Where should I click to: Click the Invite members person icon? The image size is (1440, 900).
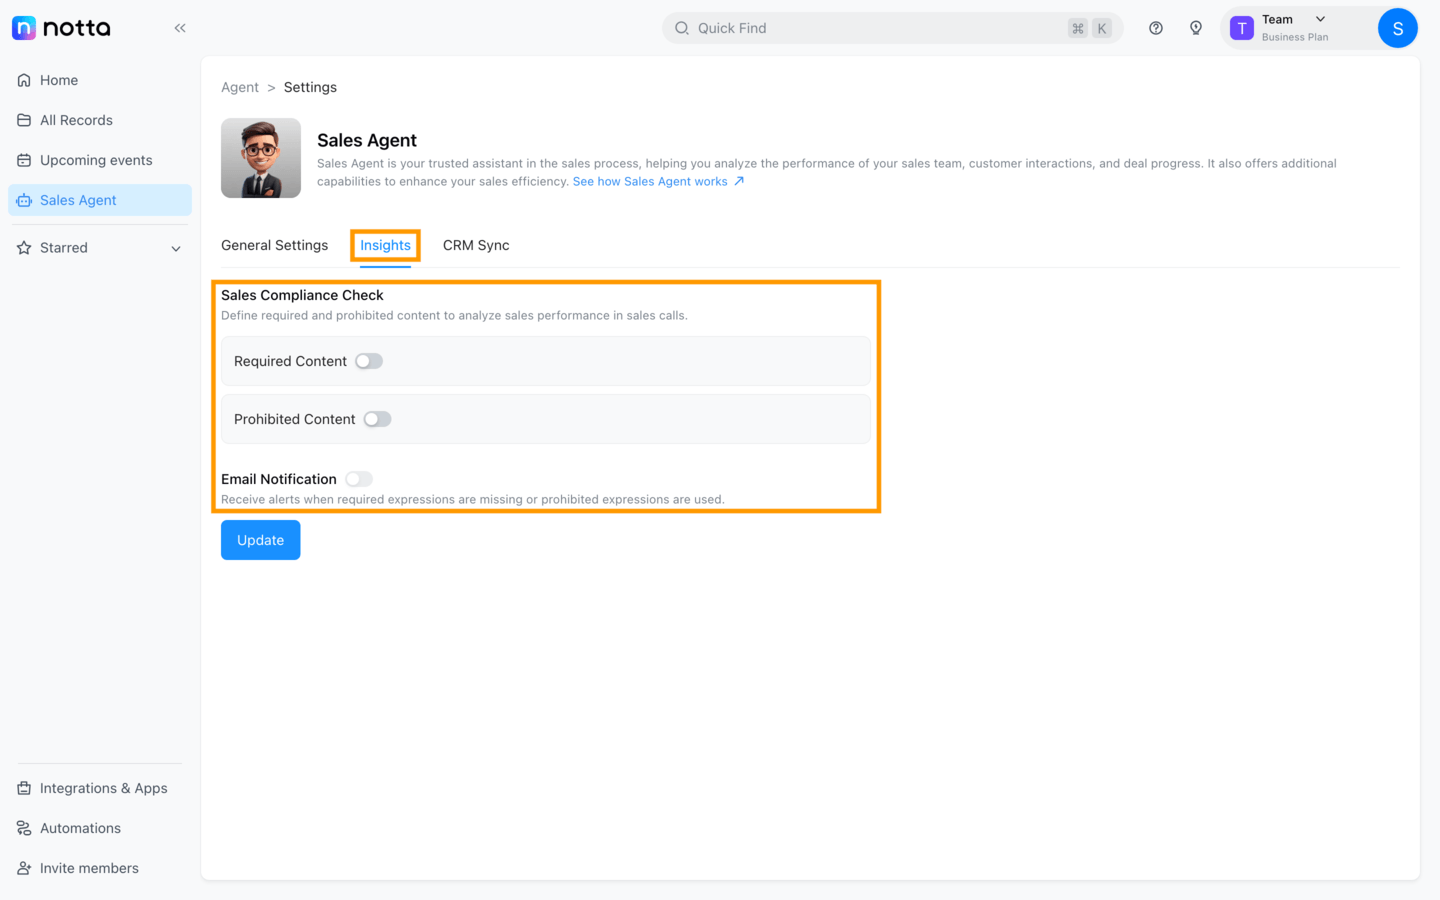(x=24, y=868)
